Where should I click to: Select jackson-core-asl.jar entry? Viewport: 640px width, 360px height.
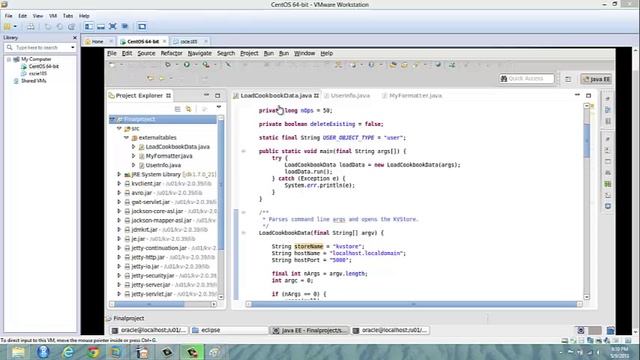pyautogui.click(x=157, y=211)
